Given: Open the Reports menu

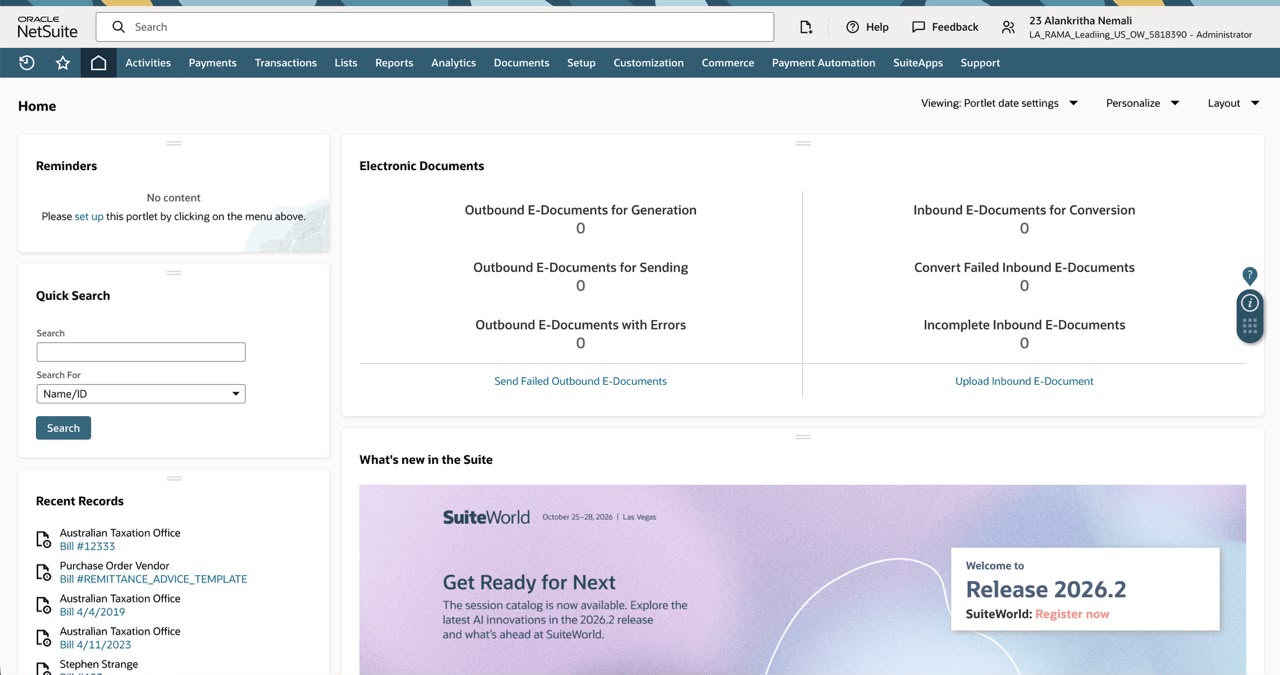Looking at the screenshot, I should tap(394, 62).
